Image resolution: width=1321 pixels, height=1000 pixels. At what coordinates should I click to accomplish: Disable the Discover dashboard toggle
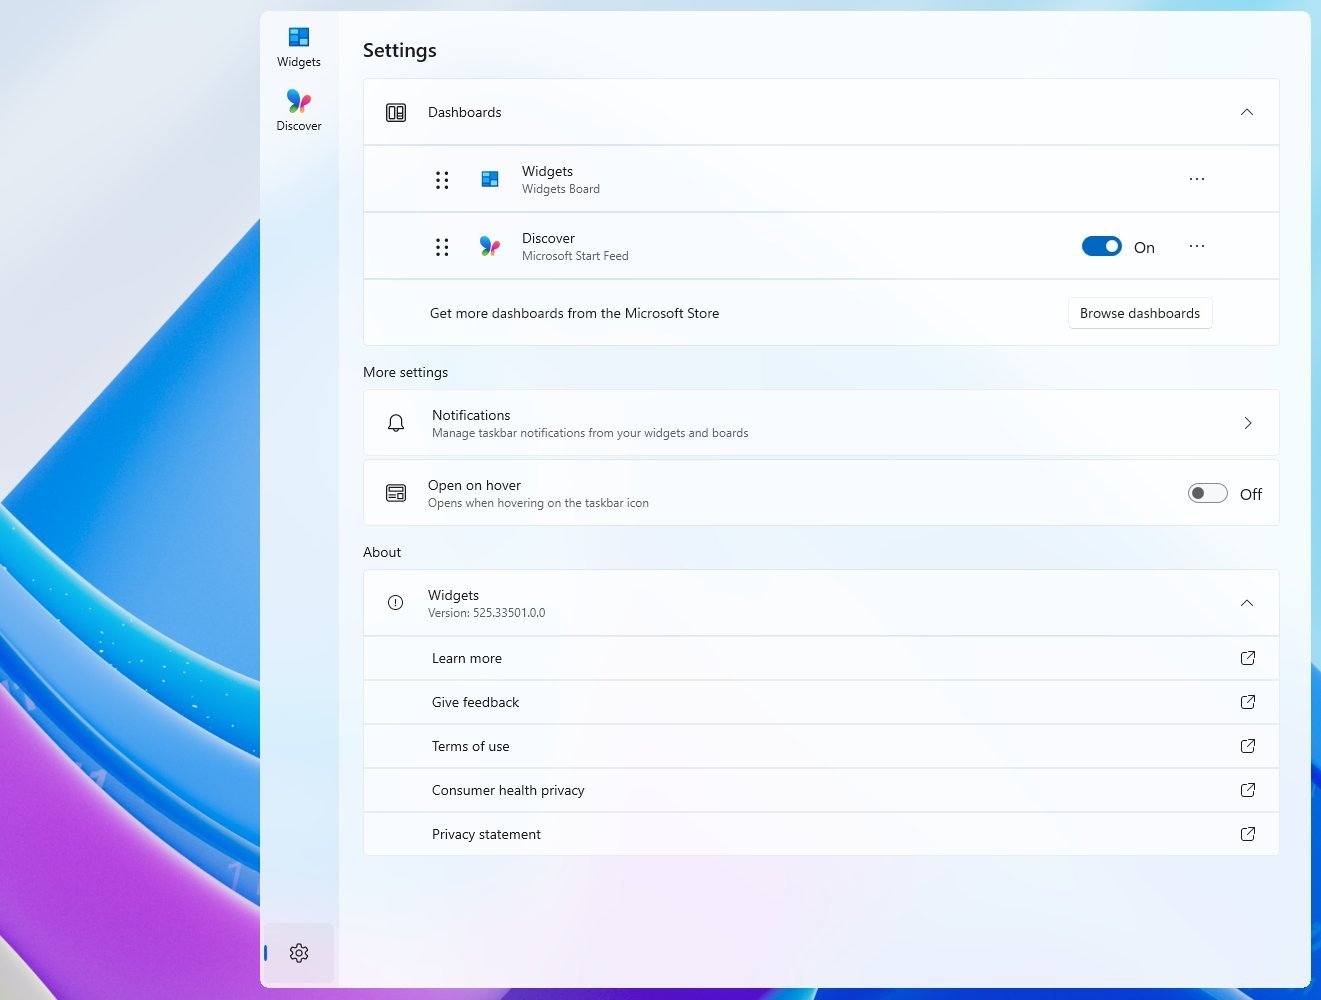[1101, 246]
